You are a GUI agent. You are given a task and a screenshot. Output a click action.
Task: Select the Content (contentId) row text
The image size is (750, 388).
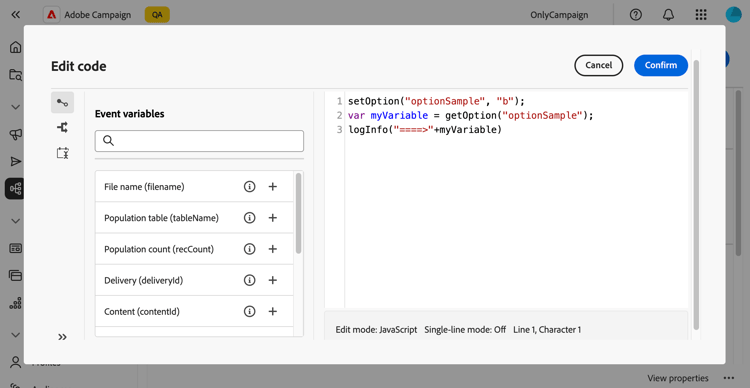tap(142, 312)
